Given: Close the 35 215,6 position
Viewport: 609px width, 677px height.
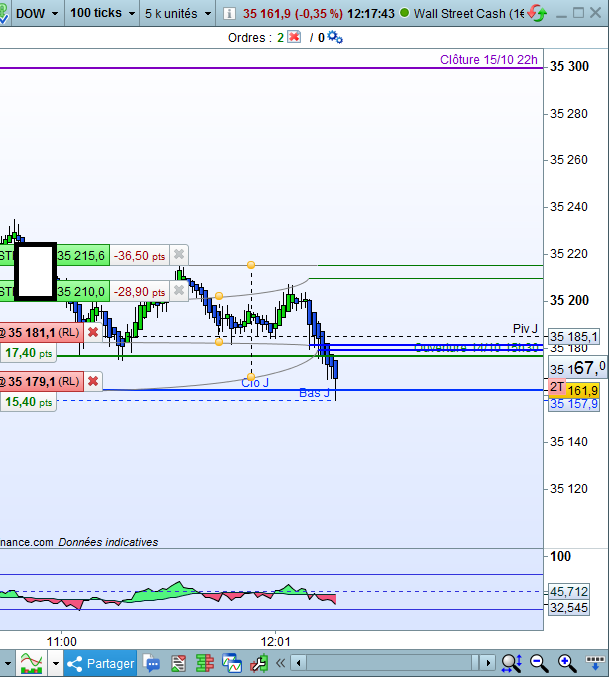Looking at the screenshot, I should coord(179,255).
